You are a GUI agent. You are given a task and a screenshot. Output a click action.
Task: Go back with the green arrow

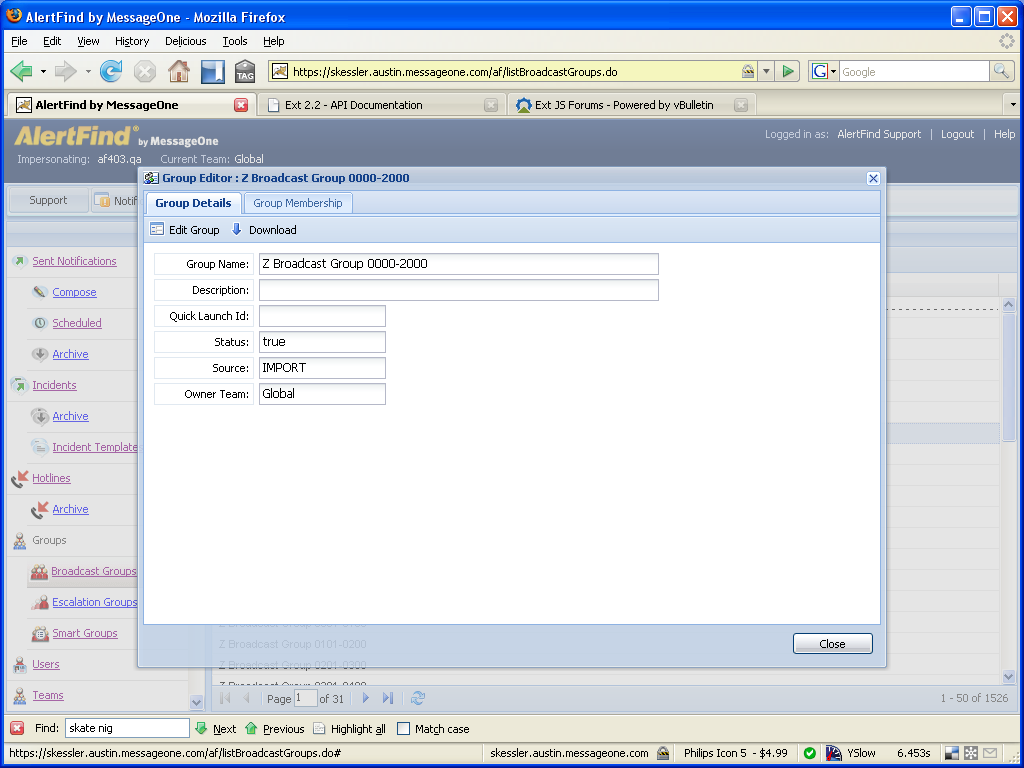tap(22, 71)
